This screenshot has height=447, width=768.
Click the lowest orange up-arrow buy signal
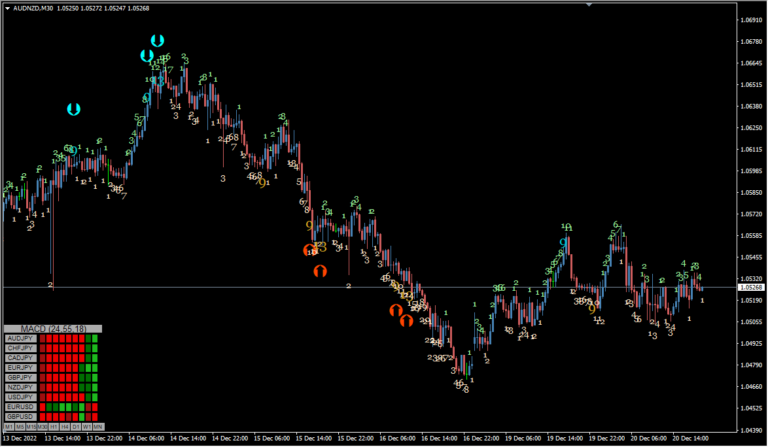(x=406, y=321)
